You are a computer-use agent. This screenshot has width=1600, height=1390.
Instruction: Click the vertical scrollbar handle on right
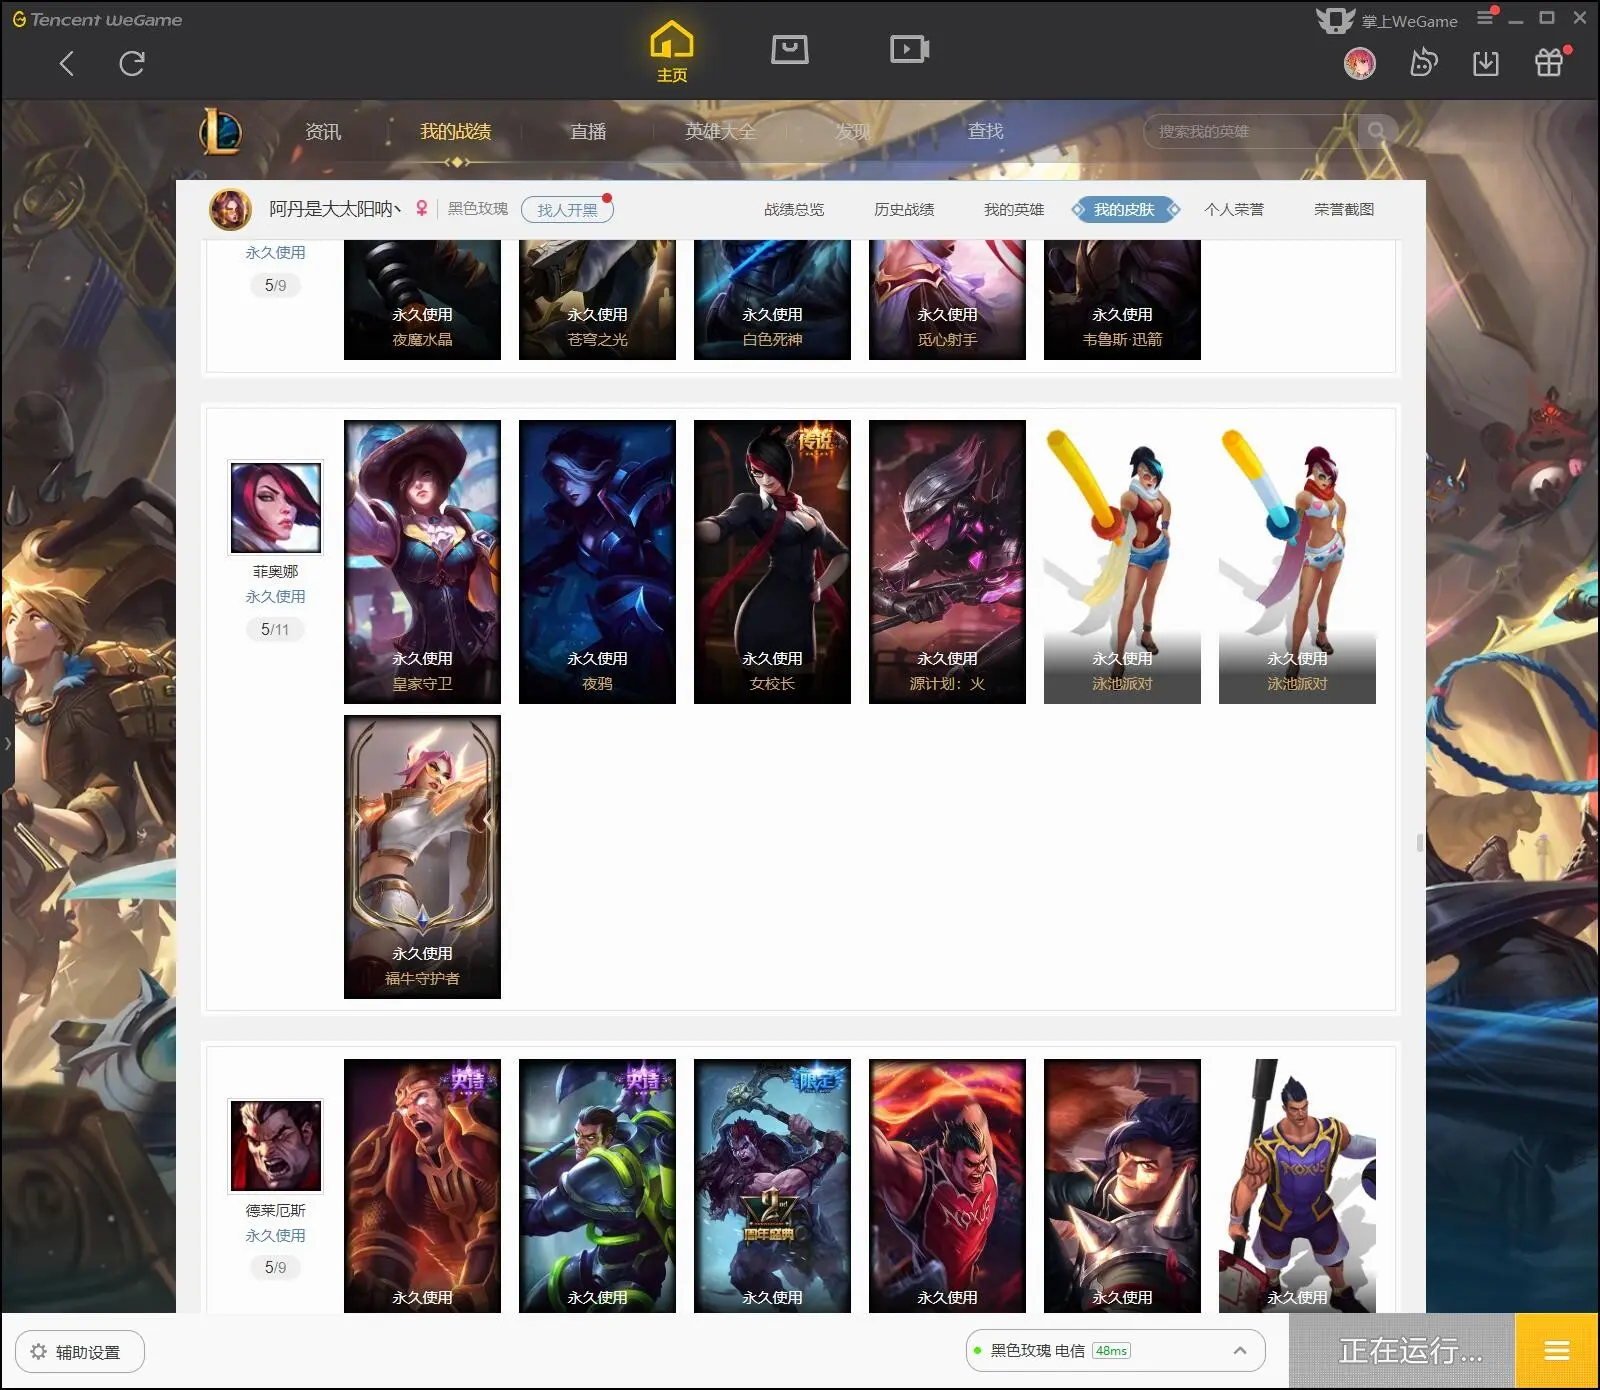click(x=1419, y=842)
